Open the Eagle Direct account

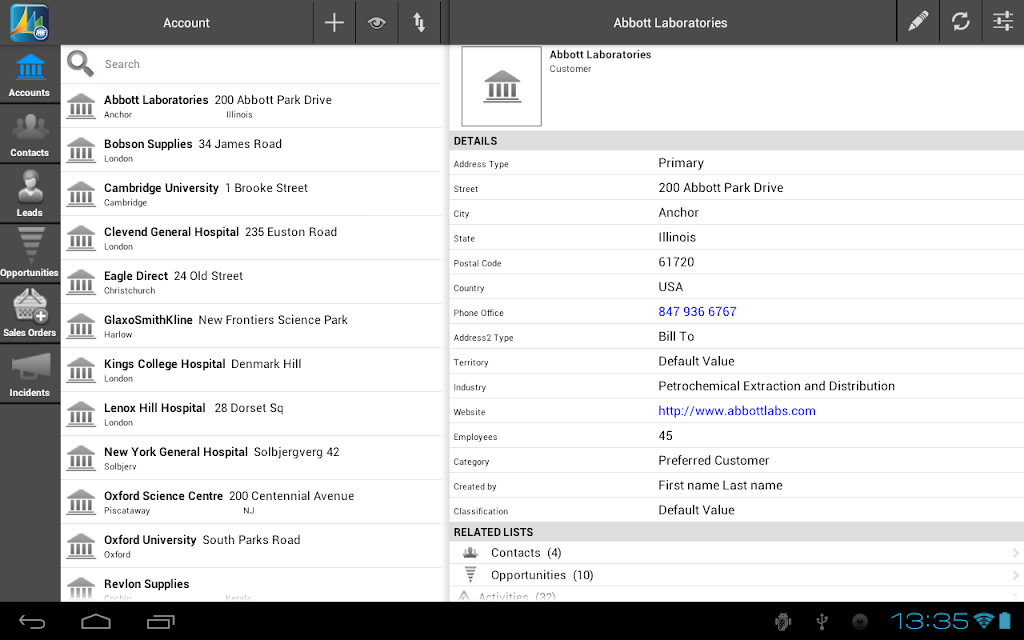[x=251, y=281]
